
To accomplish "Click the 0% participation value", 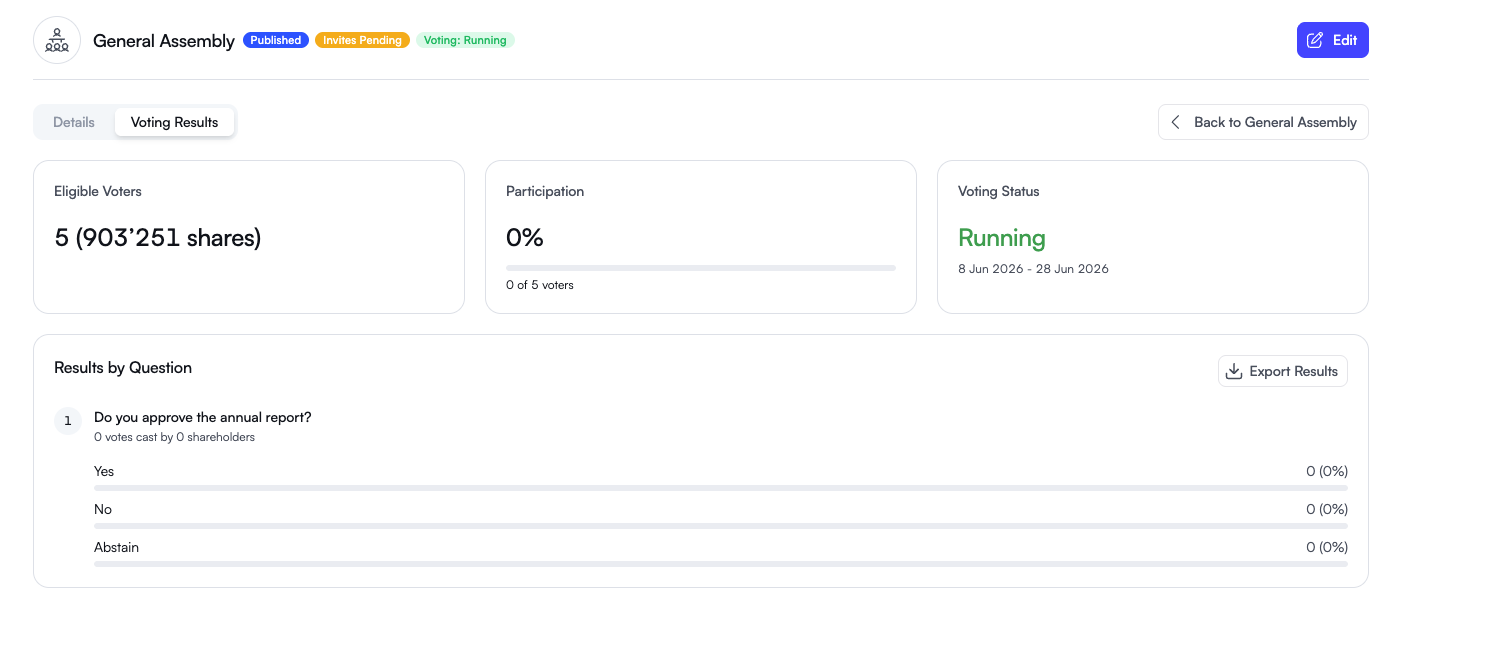I will click(x=525, y=238).
